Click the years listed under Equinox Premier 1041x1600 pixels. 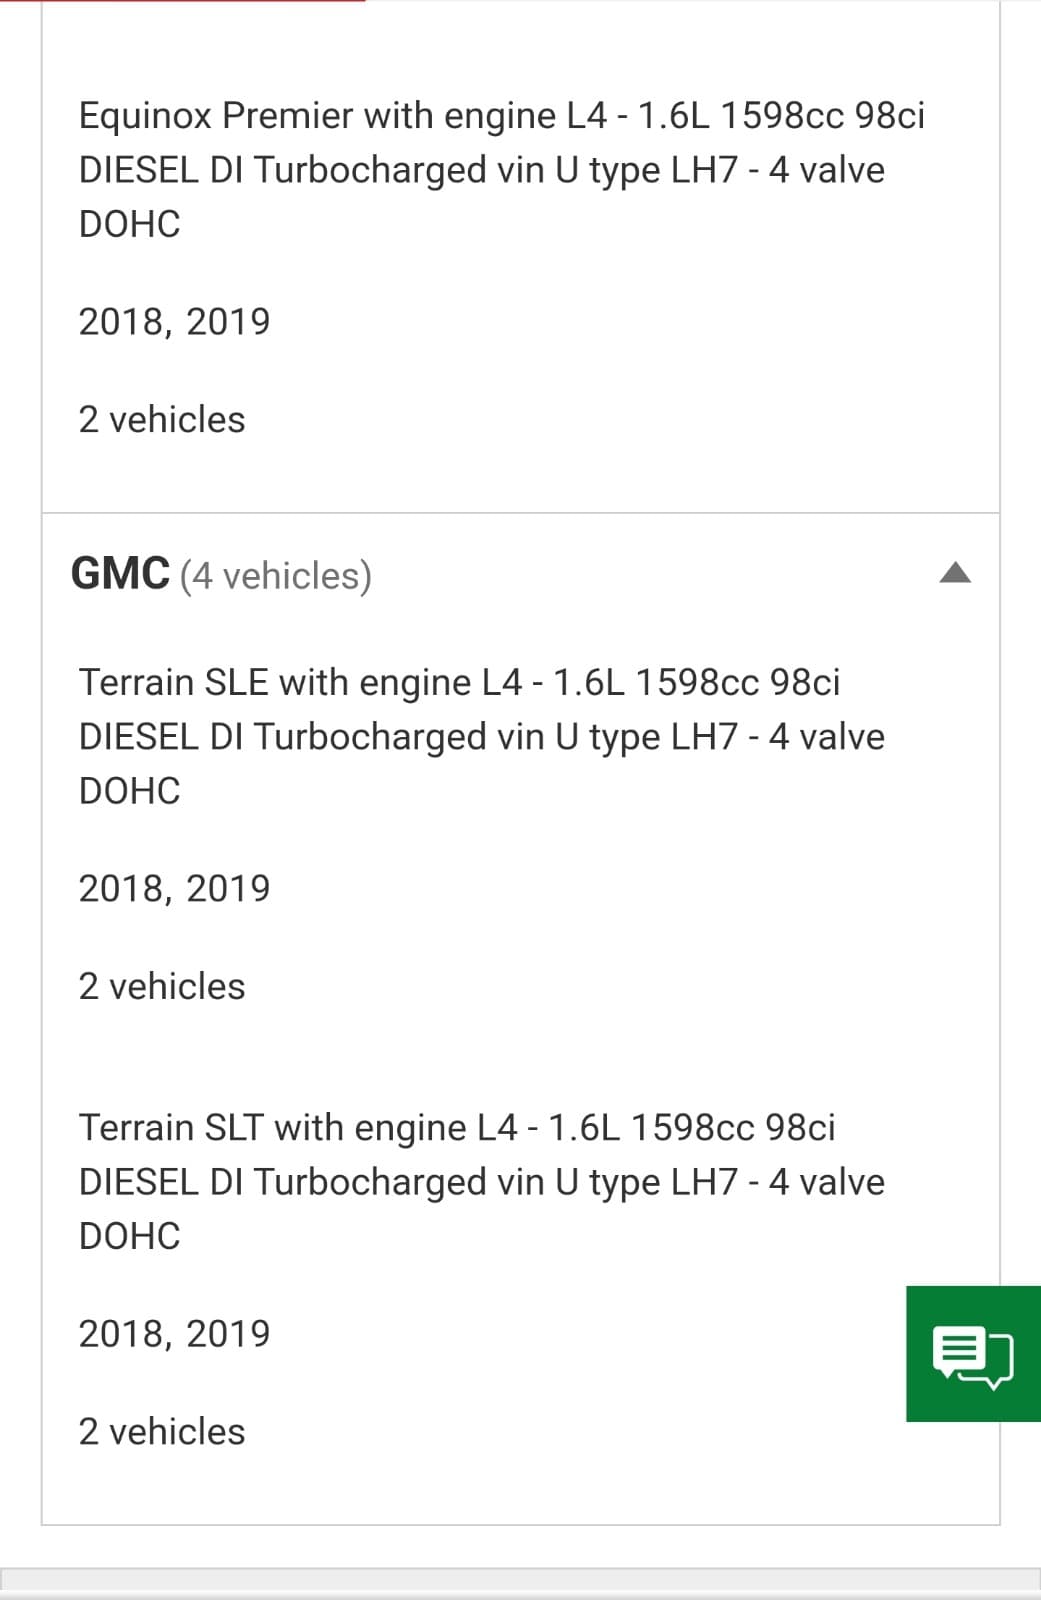174,322
